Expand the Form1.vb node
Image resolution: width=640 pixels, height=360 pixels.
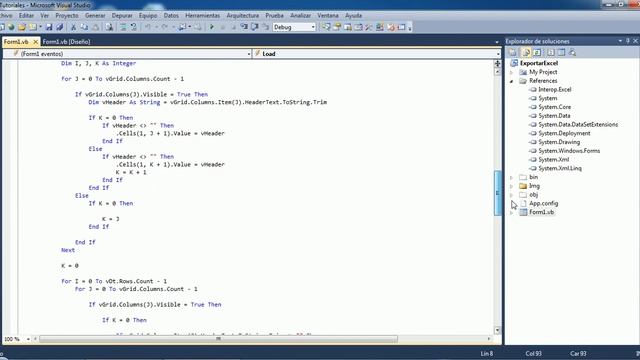click(x=512, y=213)
